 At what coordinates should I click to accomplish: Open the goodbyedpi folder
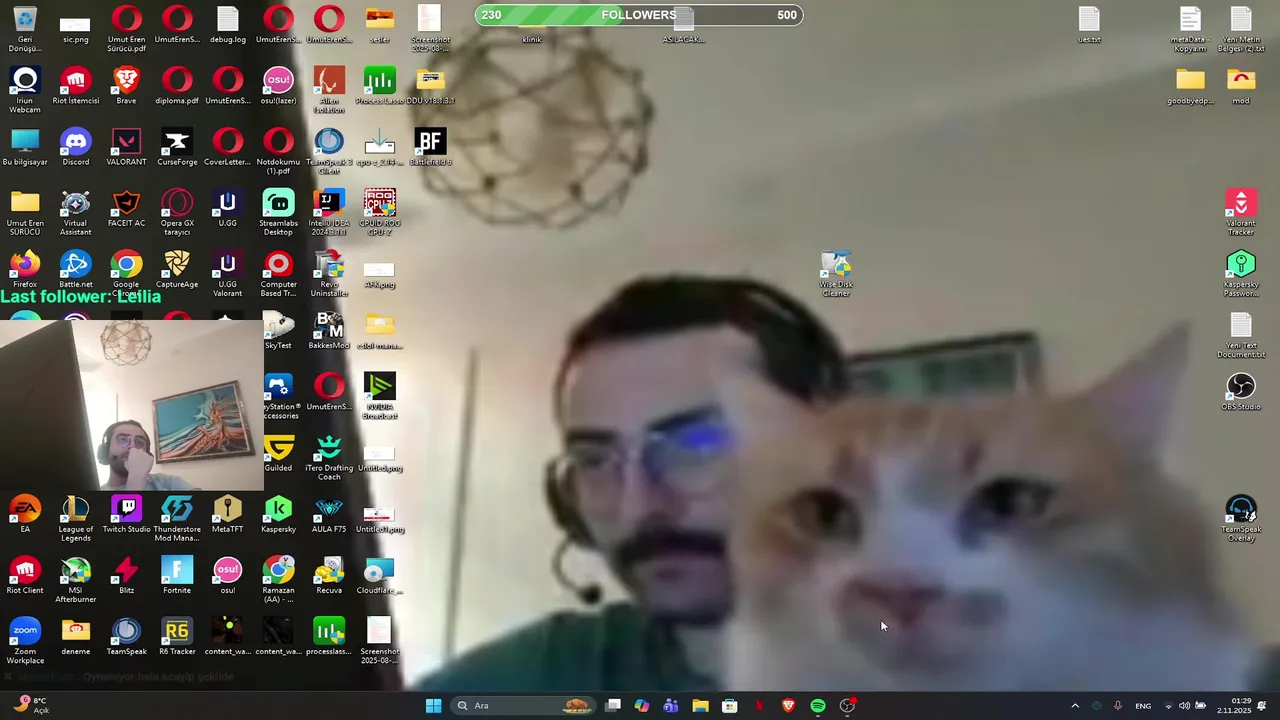(x=1190, y=86)
